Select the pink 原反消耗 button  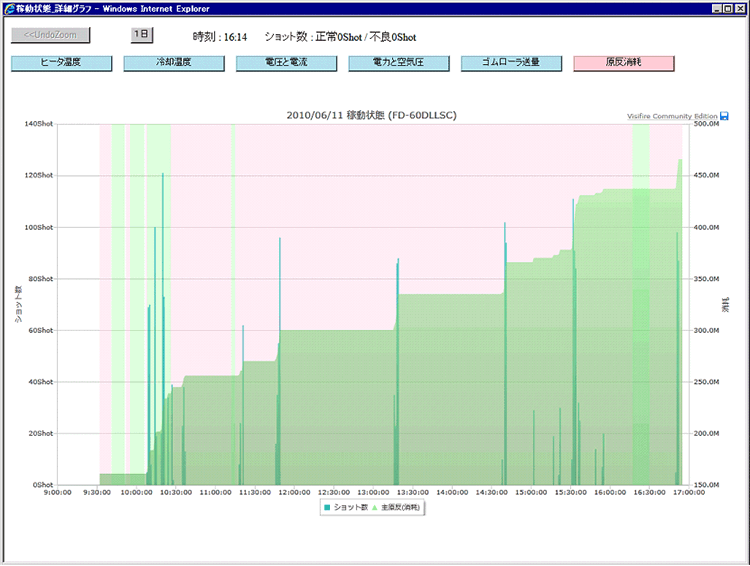[624, 63]
